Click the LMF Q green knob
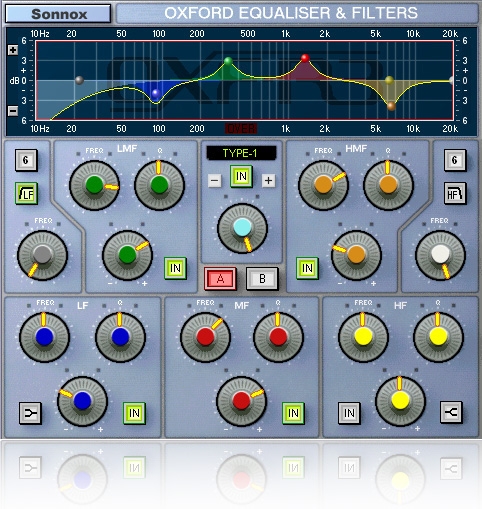The image size is (482, 509). [159, 185]
